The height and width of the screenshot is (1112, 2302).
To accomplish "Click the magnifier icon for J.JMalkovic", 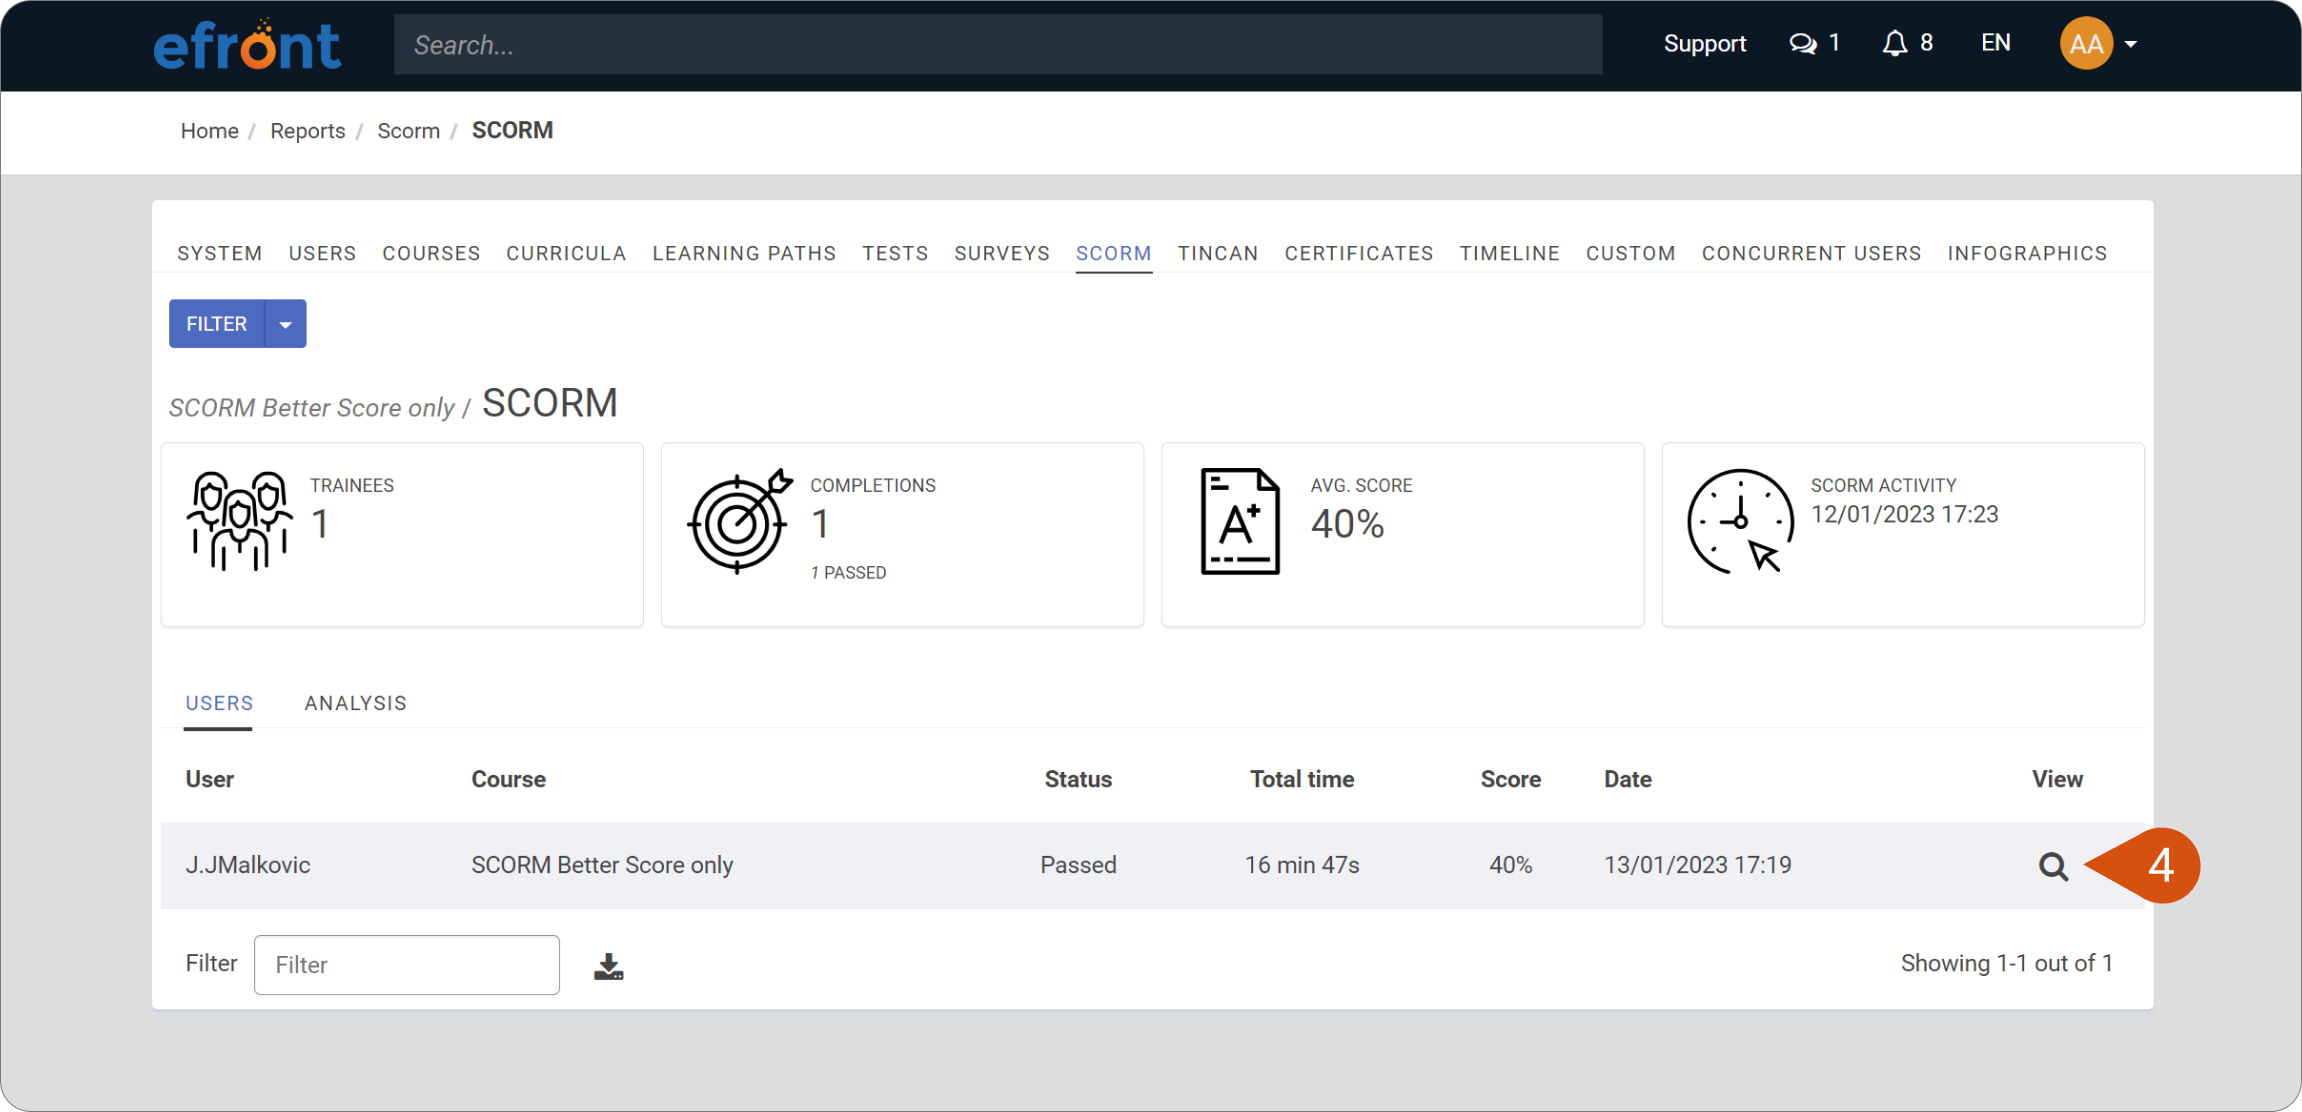I will [2053, 866].
